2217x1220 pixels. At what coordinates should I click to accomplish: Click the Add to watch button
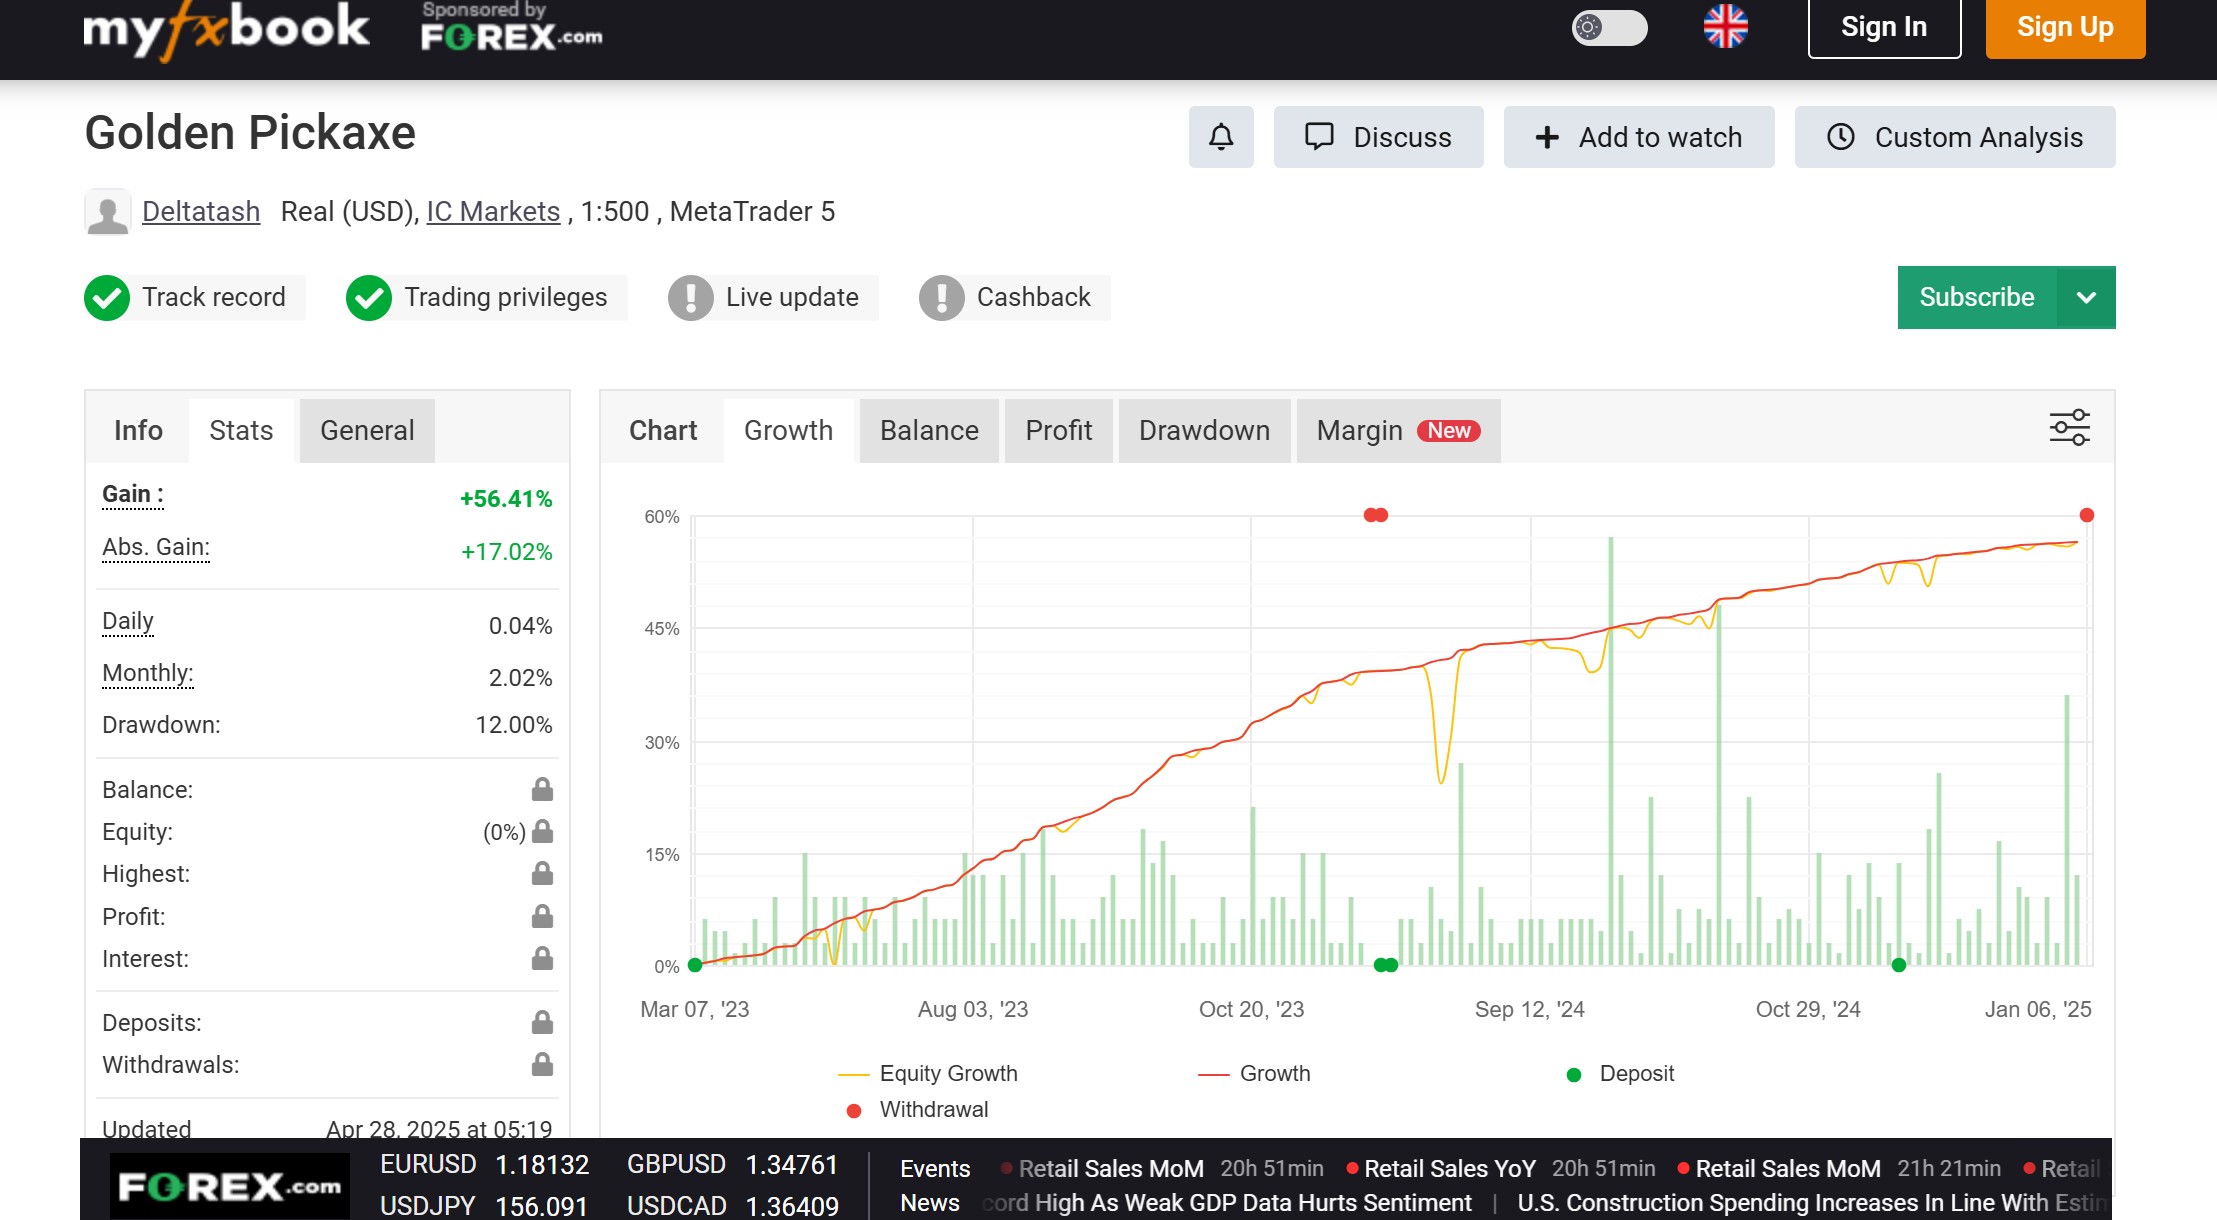[x=1638, y=137]
